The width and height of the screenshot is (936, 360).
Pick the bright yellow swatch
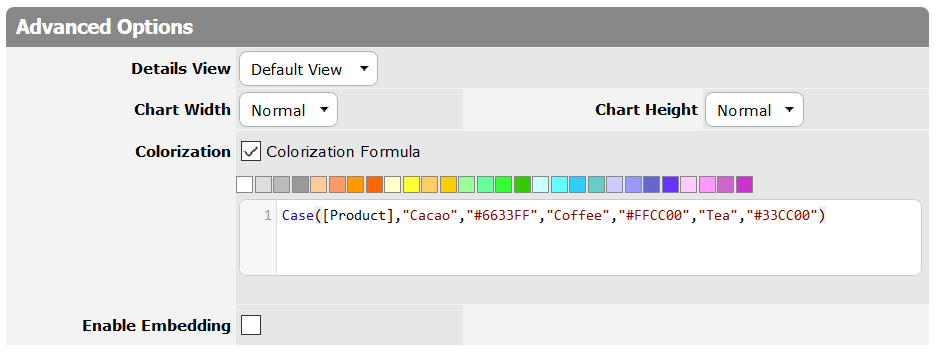(411, 184)
